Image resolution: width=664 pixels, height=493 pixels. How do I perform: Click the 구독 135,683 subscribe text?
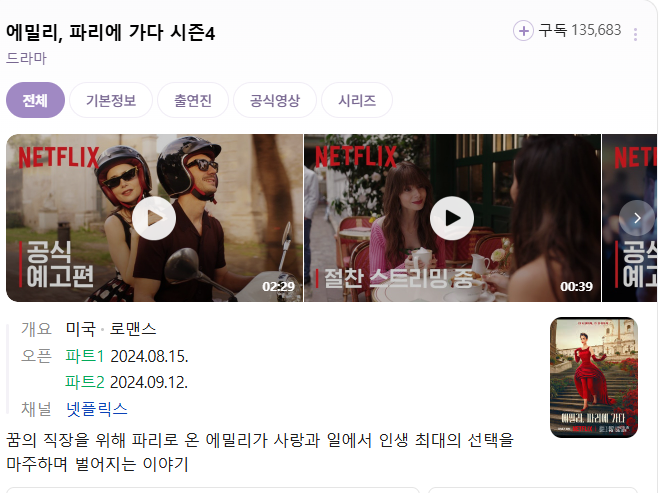click(580, 30)
